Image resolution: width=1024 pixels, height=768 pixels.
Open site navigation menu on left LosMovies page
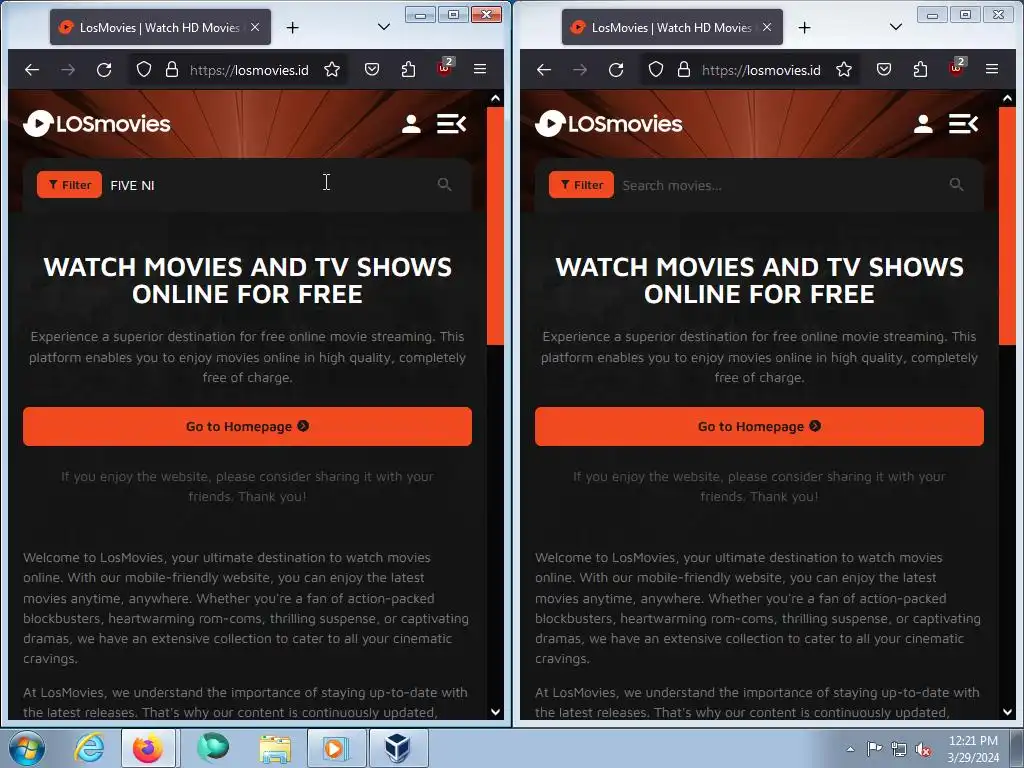(451, 123)
